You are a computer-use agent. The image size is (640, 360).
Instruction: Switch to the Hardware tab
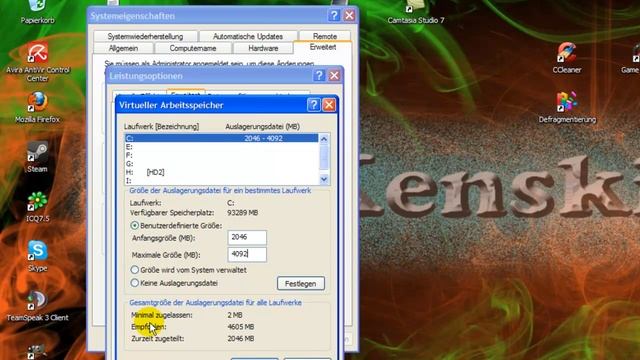[263, 48]
